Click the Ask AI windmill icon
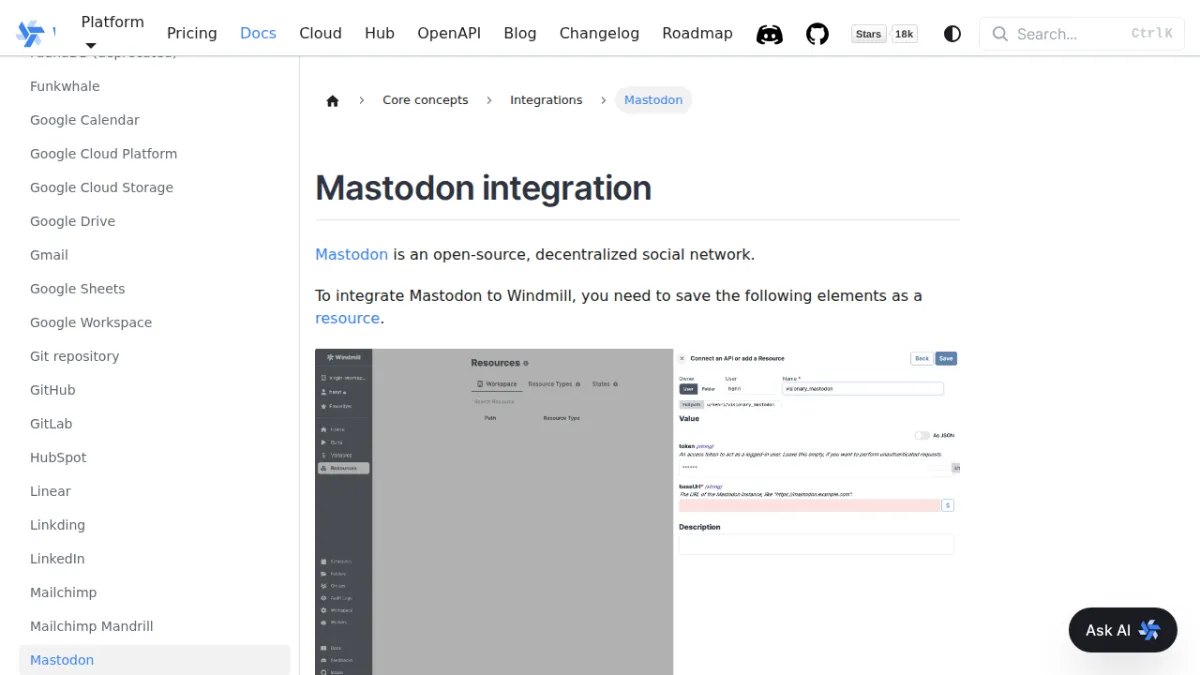The width and height of the screenshot is (1200, 675). 1149,630
